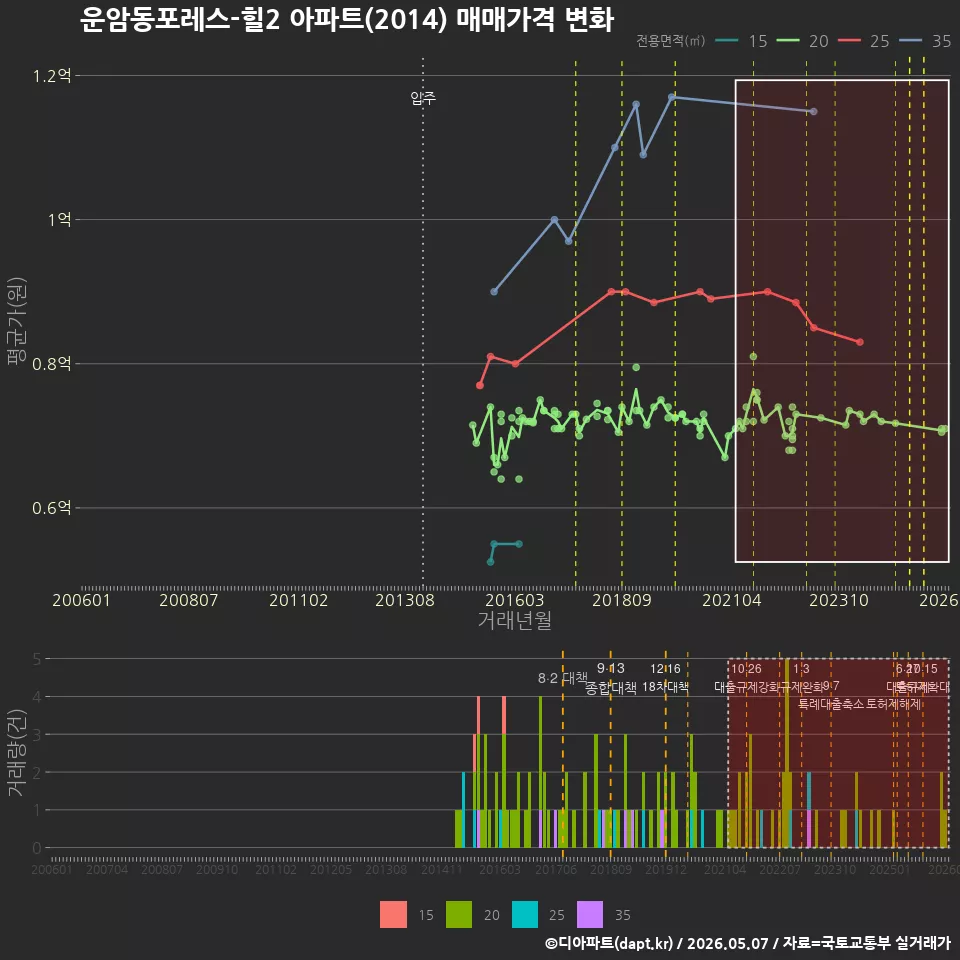
Task: Click the last point of the blue 35 line
Action: 814,111
